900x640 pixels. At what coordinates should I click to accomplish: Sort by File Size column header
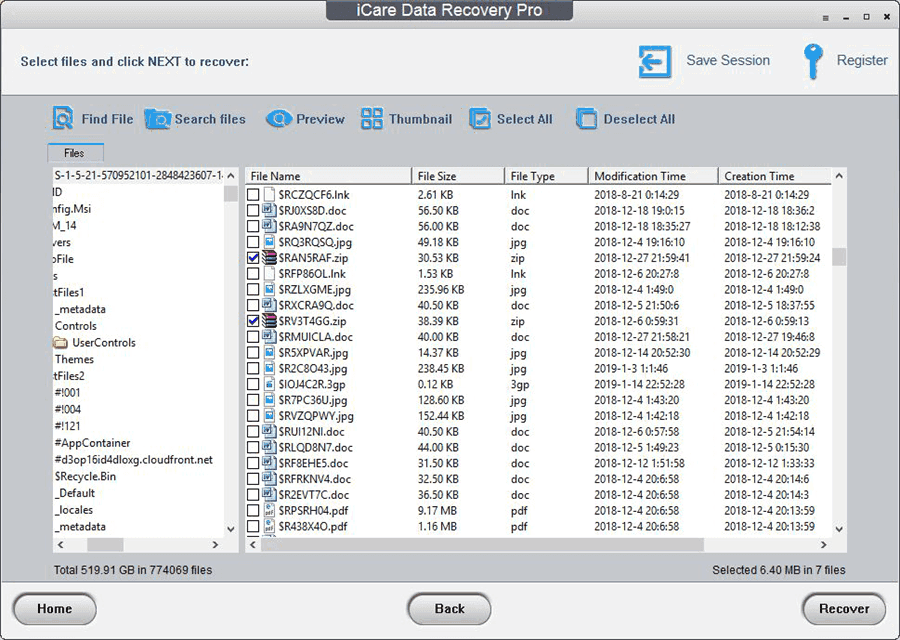pyautogui.click(x=458, y=176)
